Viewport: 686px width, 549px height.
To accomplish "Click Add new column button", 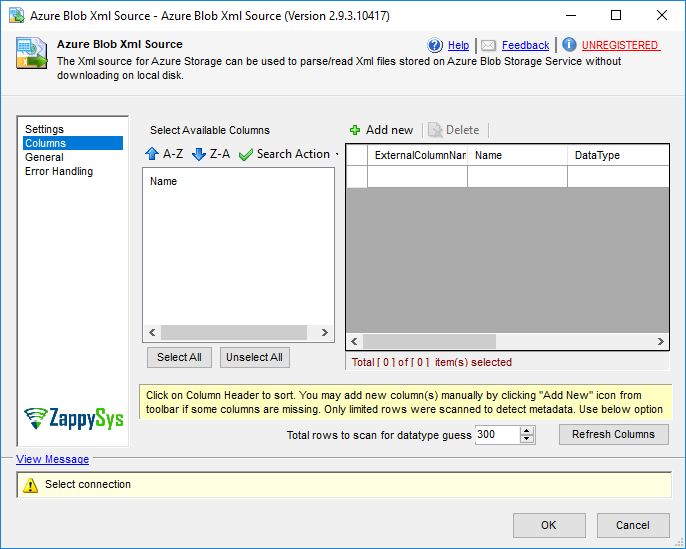I will [x=381, y=130].
